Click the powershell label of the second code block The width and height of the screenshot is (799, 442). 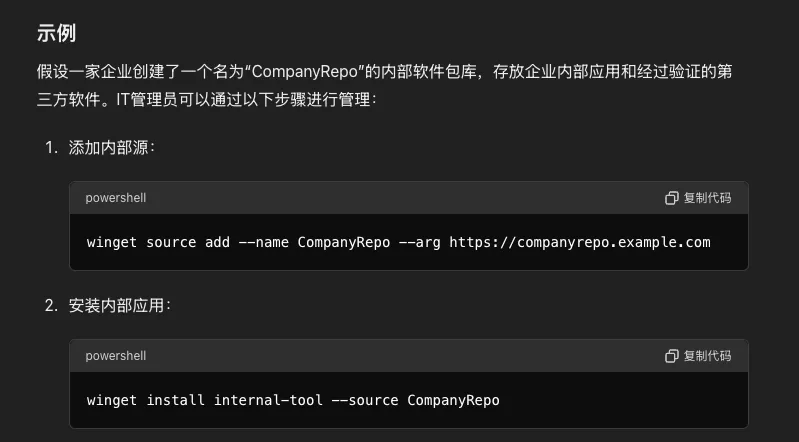point(116,356)
